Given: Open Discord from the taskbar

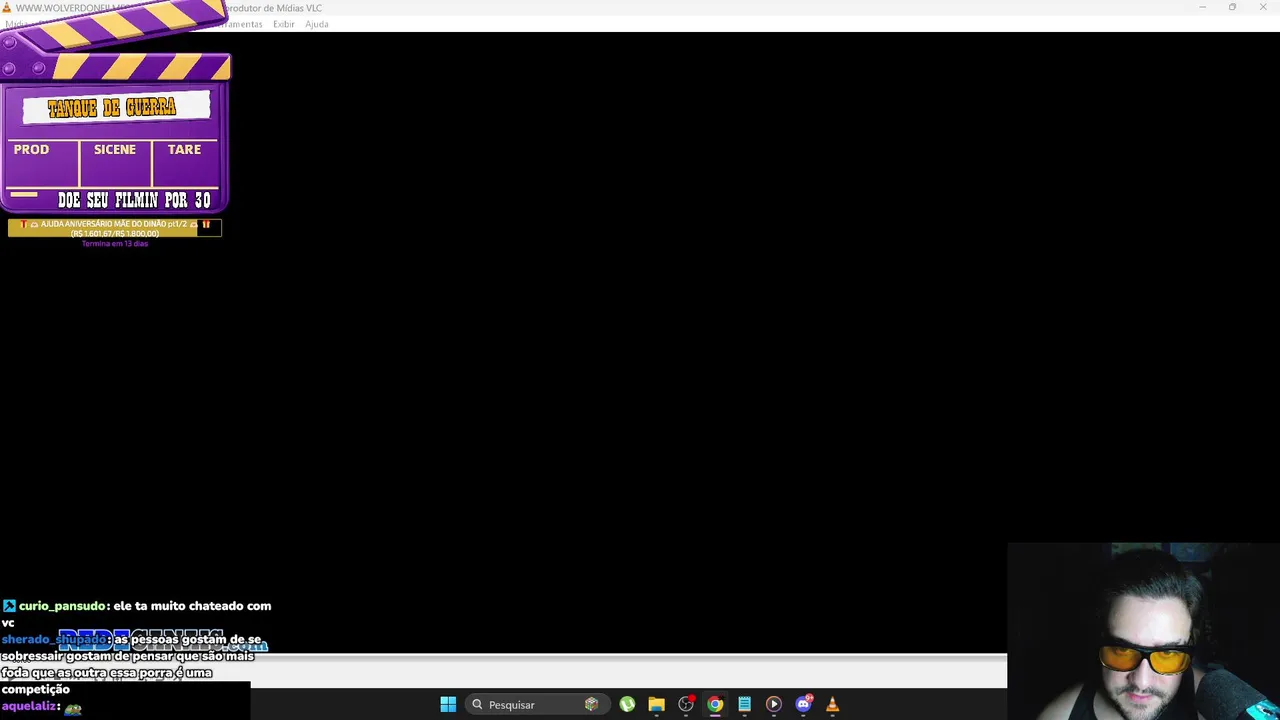Looking at the screenshot, I should point(803,705).
